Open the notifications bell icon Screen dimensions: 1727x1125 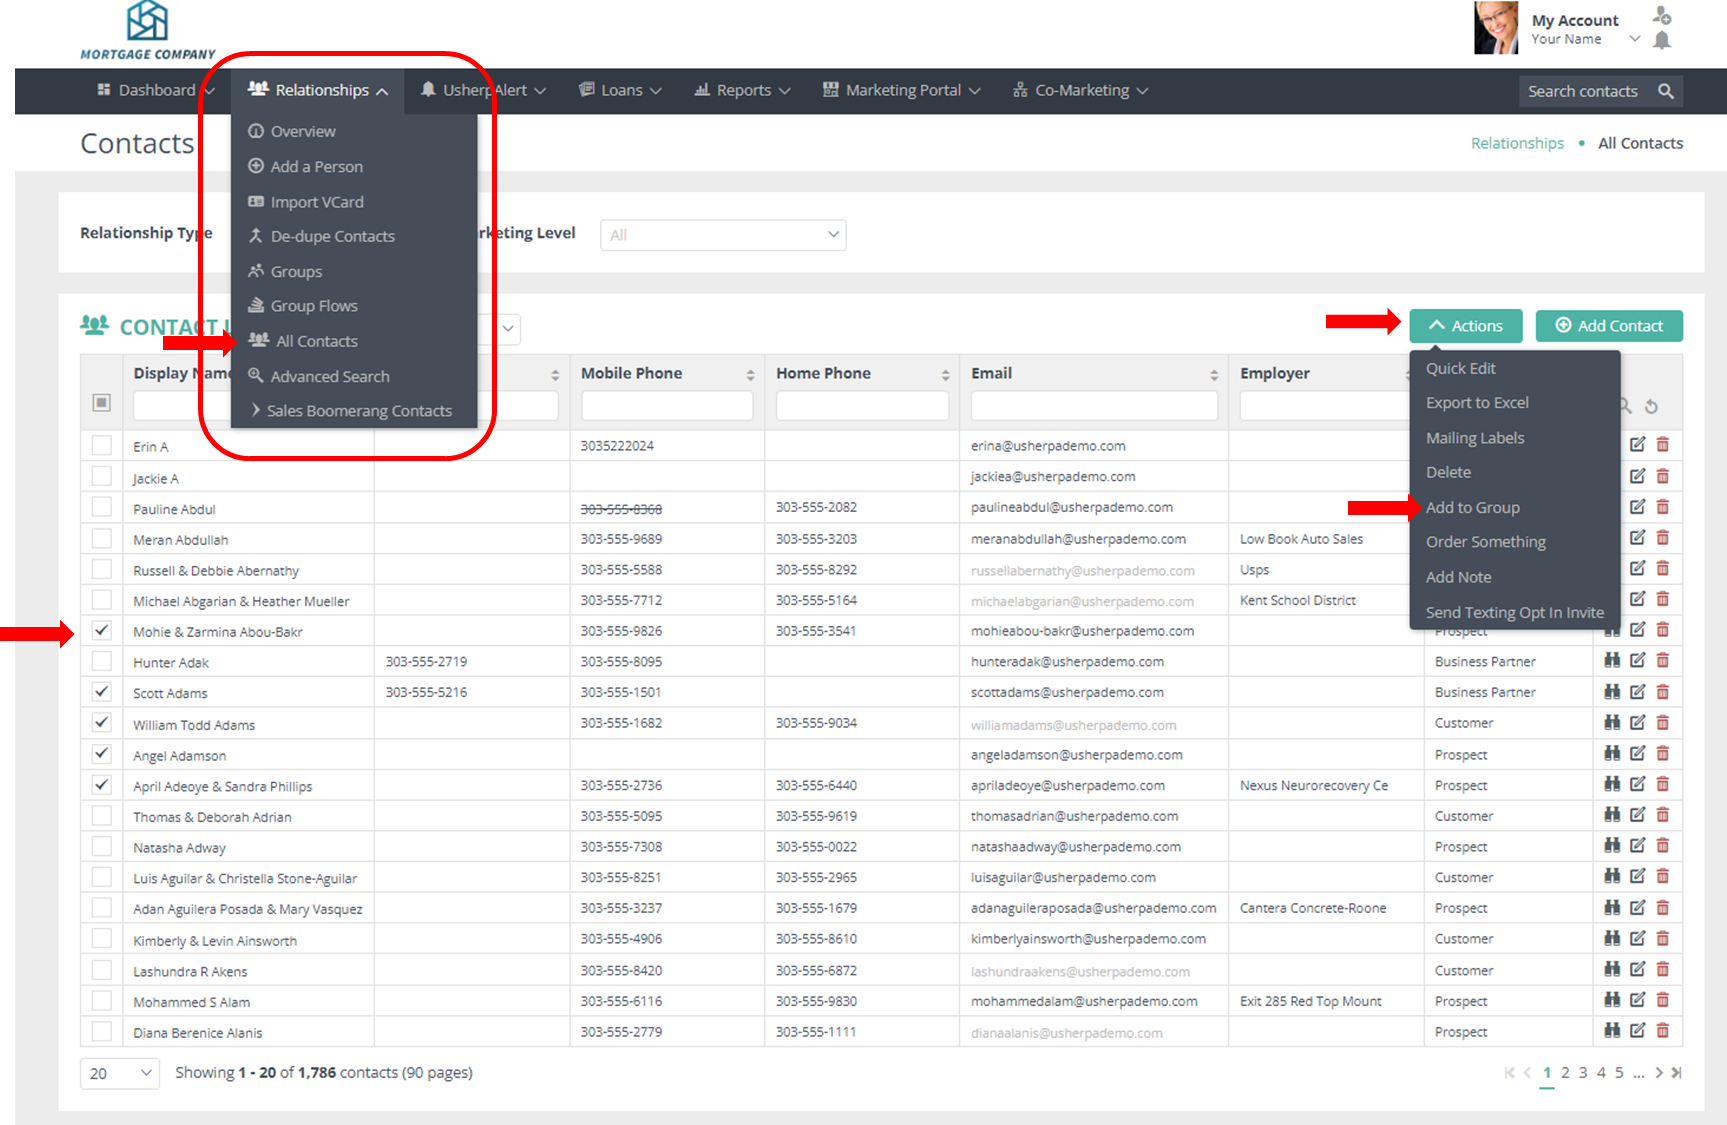[x=1662, y=40]
